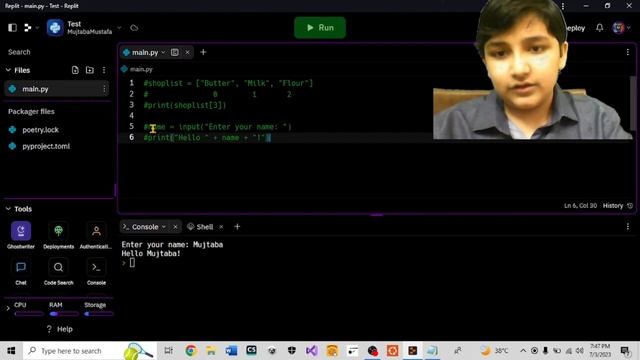Open Microsoft Word from the taskbar

click(231, 351)
